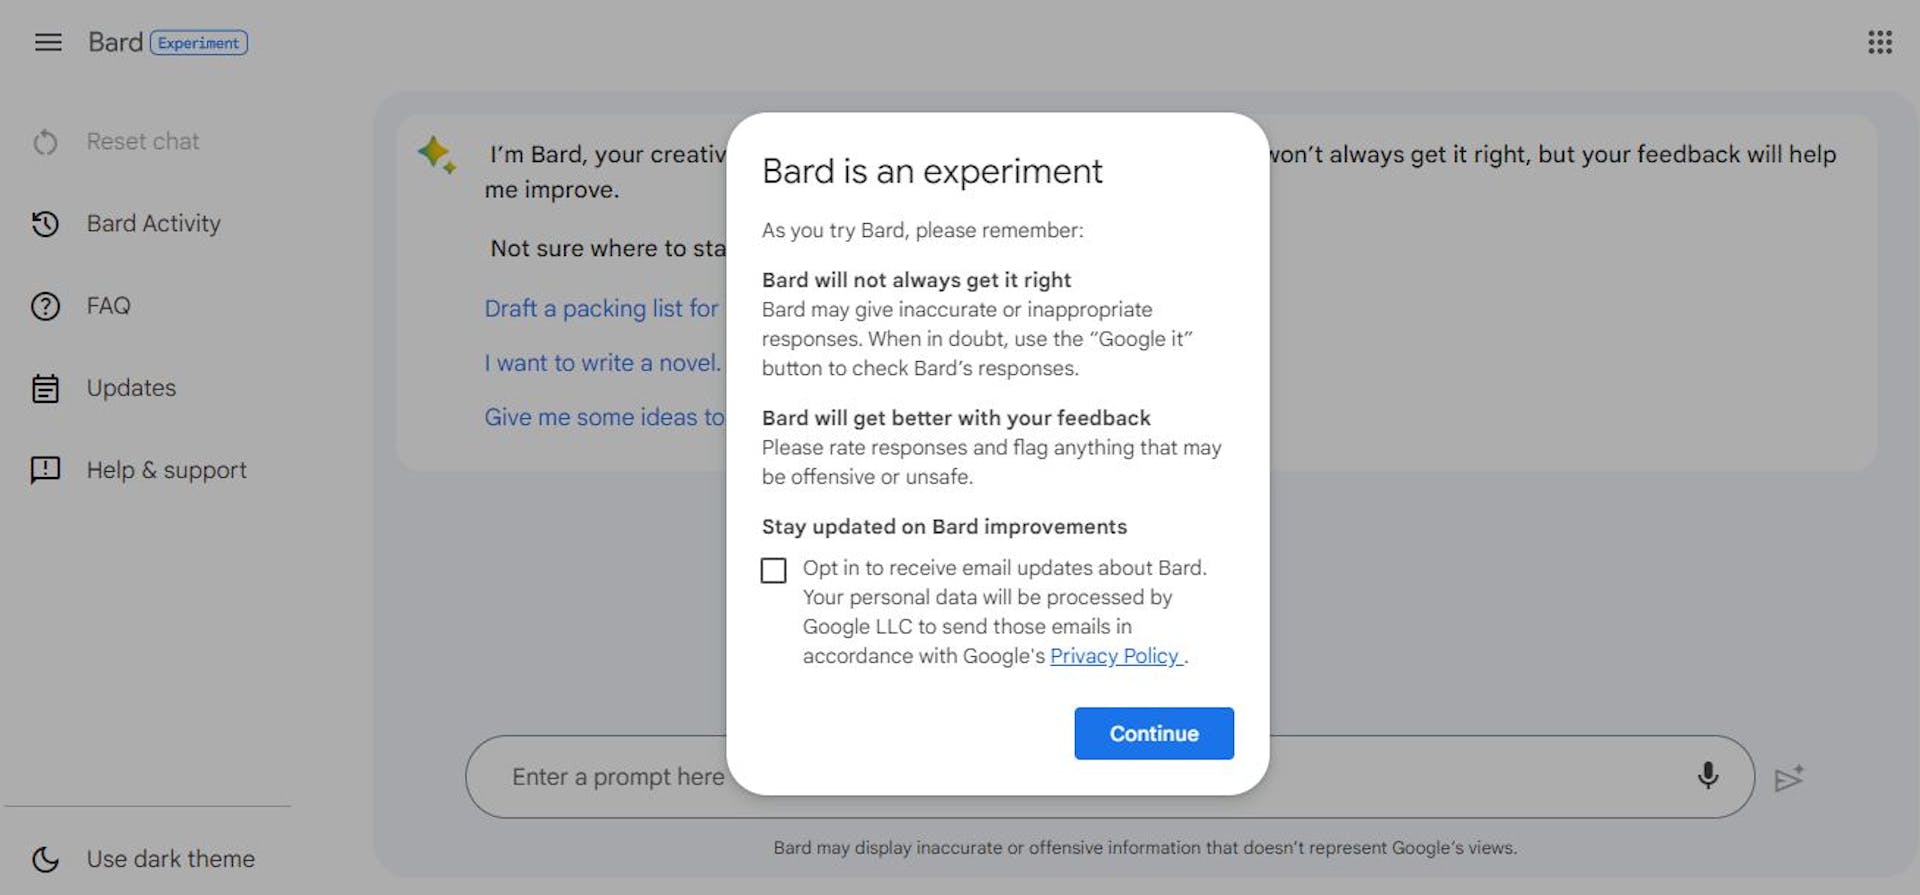Select Bard Activity in the sidebar
This screenshot has width=1920, height=895.
(153, 224)
